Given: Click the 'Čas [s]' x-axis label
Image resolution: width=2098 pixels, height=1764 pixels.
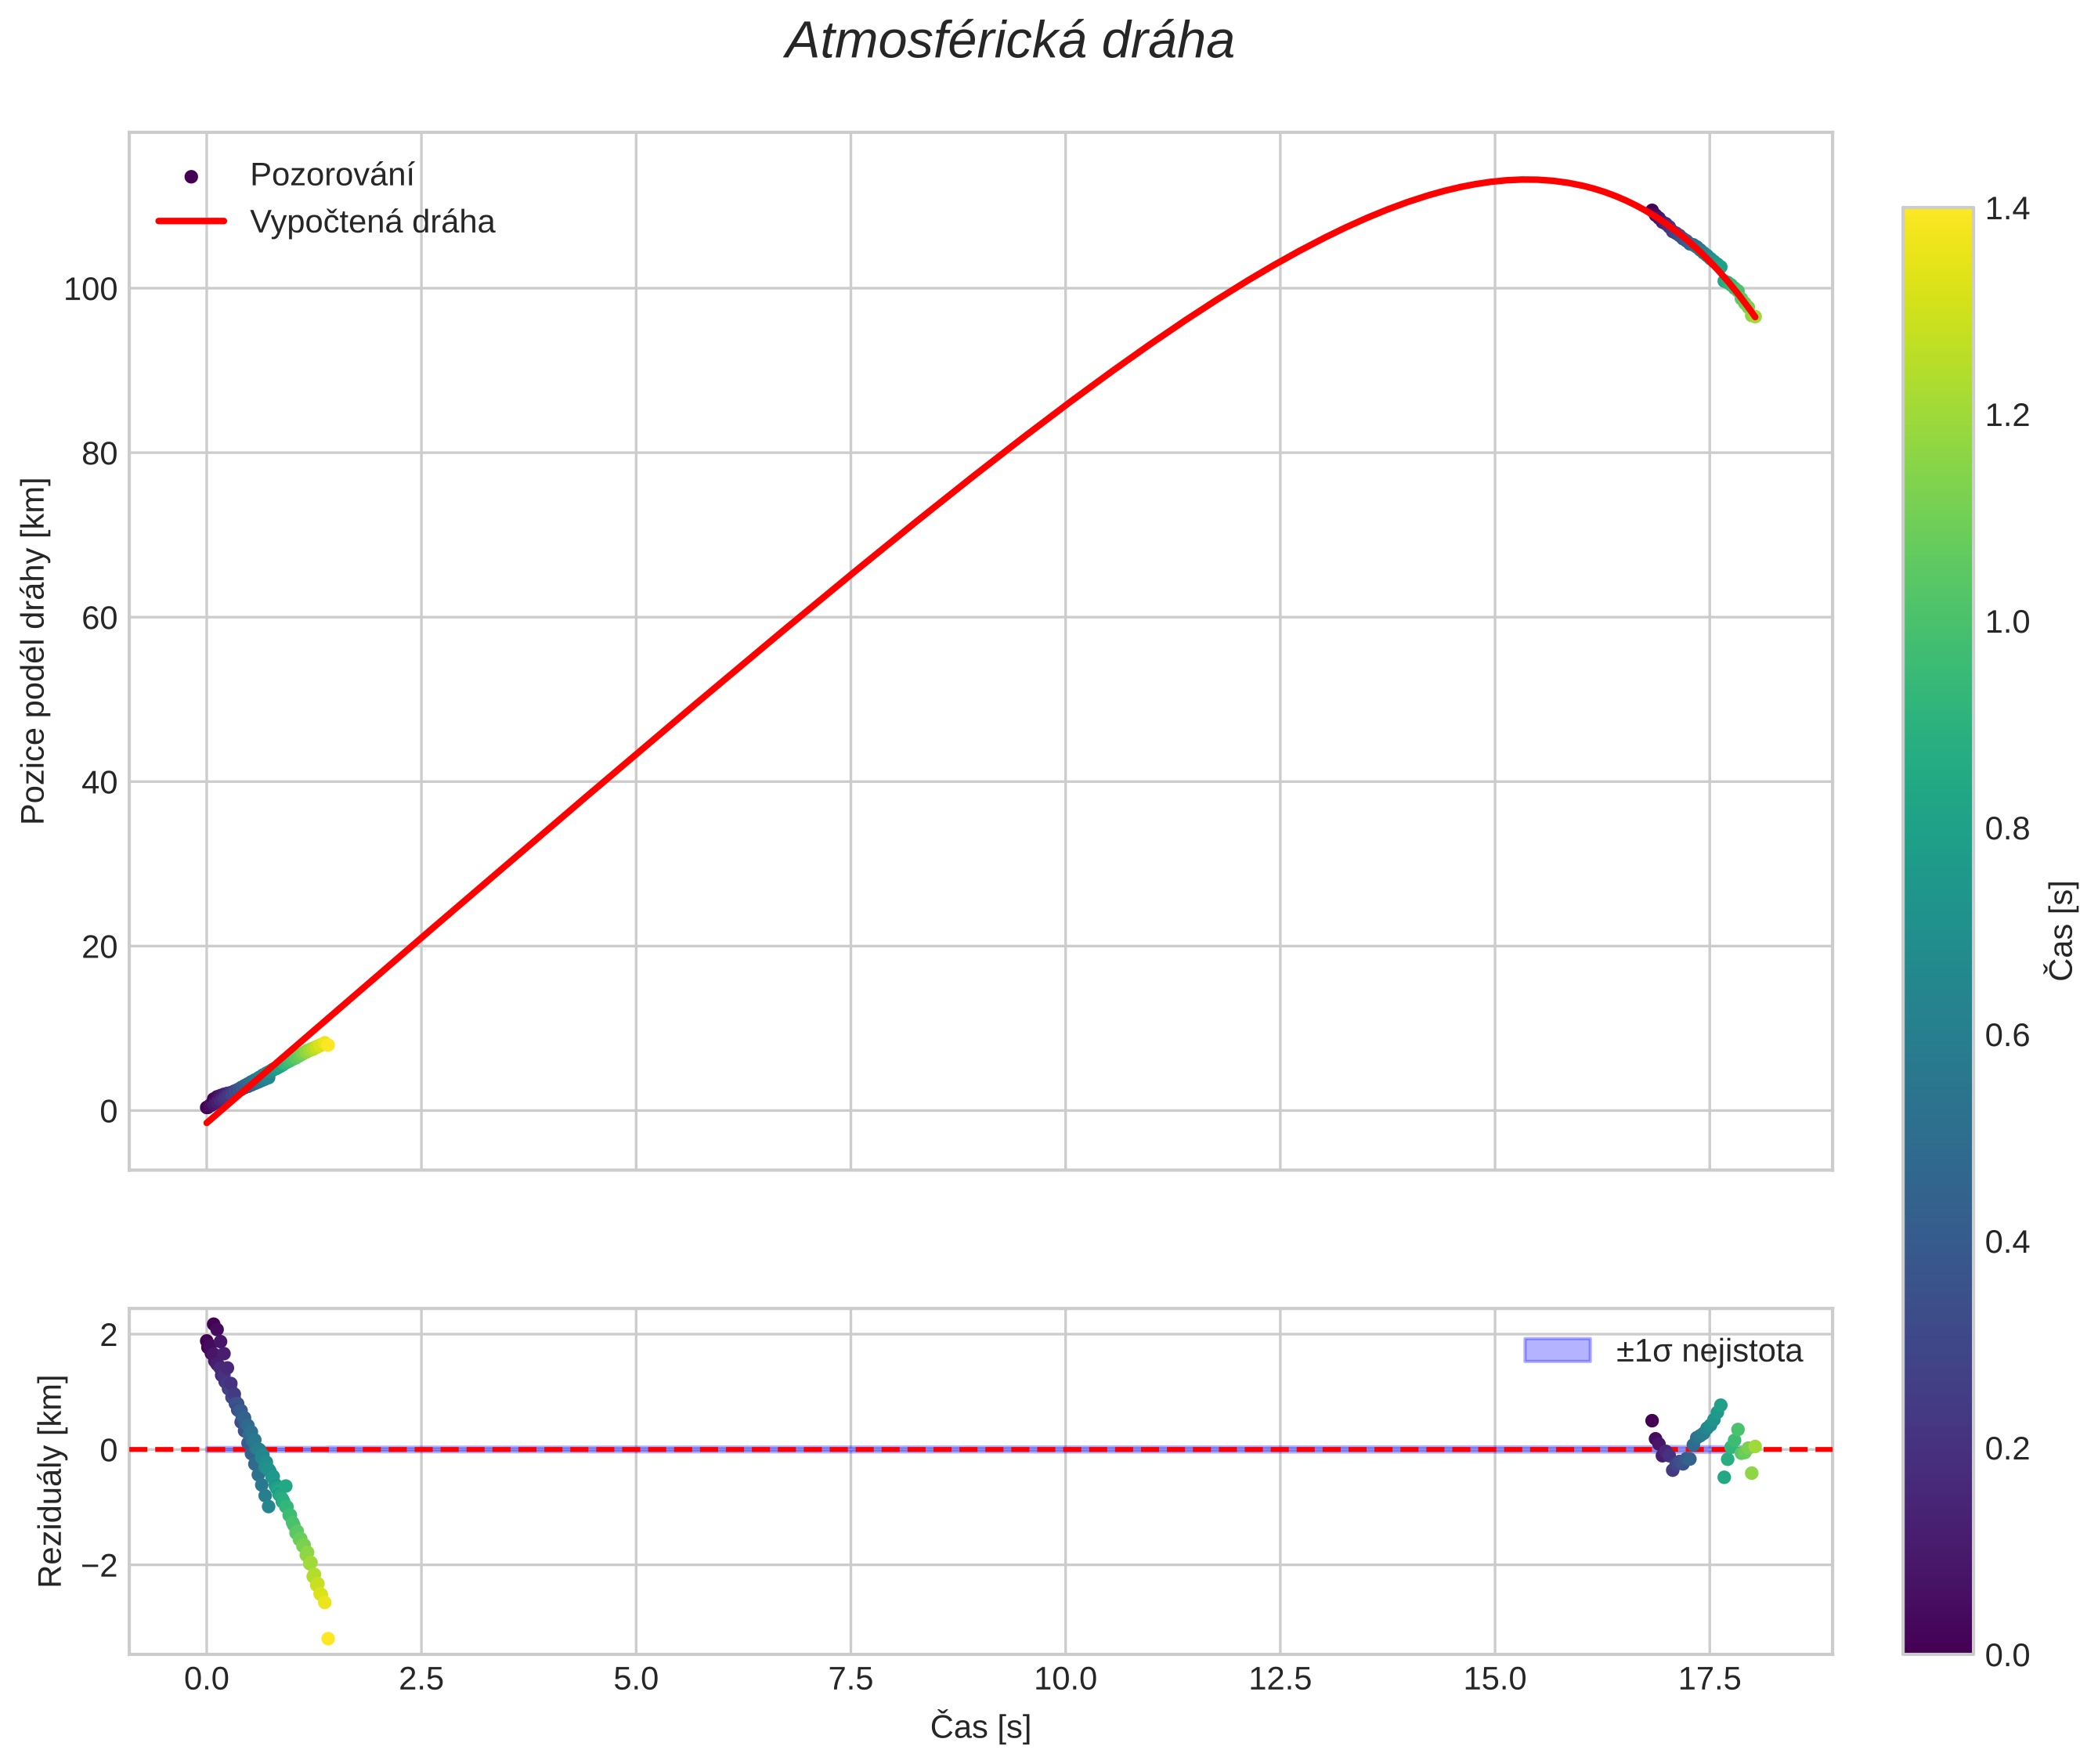Looking at the screenshot, I should tap(980, 1728).
